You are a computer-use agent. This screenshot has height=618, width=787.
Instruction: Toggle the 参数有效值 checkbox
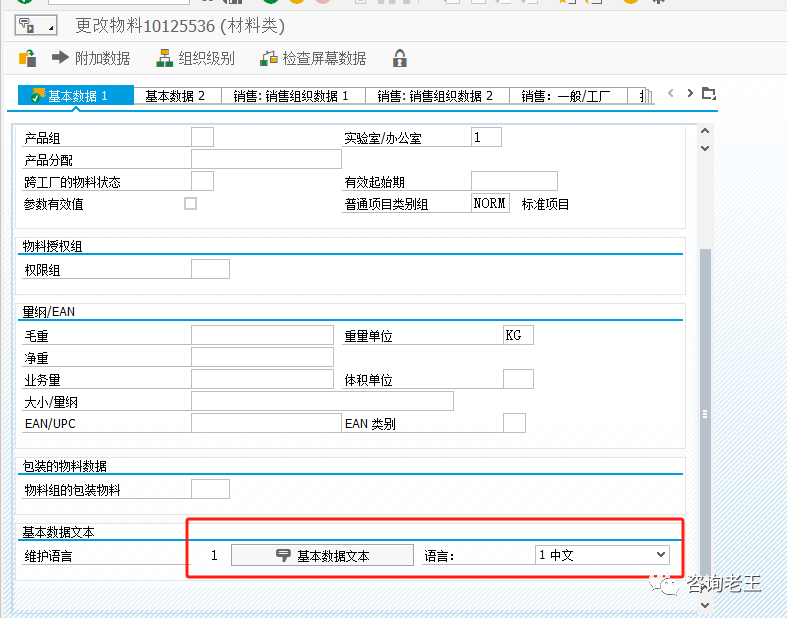[x=191, y=203]
